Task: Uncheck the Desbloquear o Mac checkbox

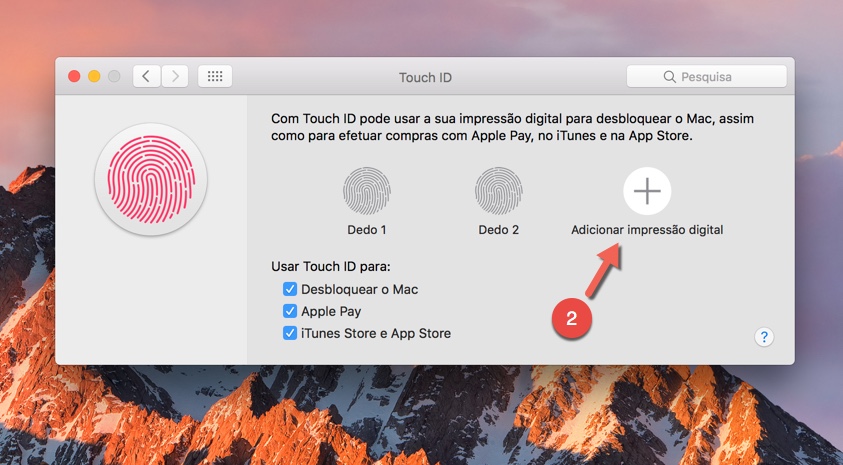Action: tap(290, 289)
